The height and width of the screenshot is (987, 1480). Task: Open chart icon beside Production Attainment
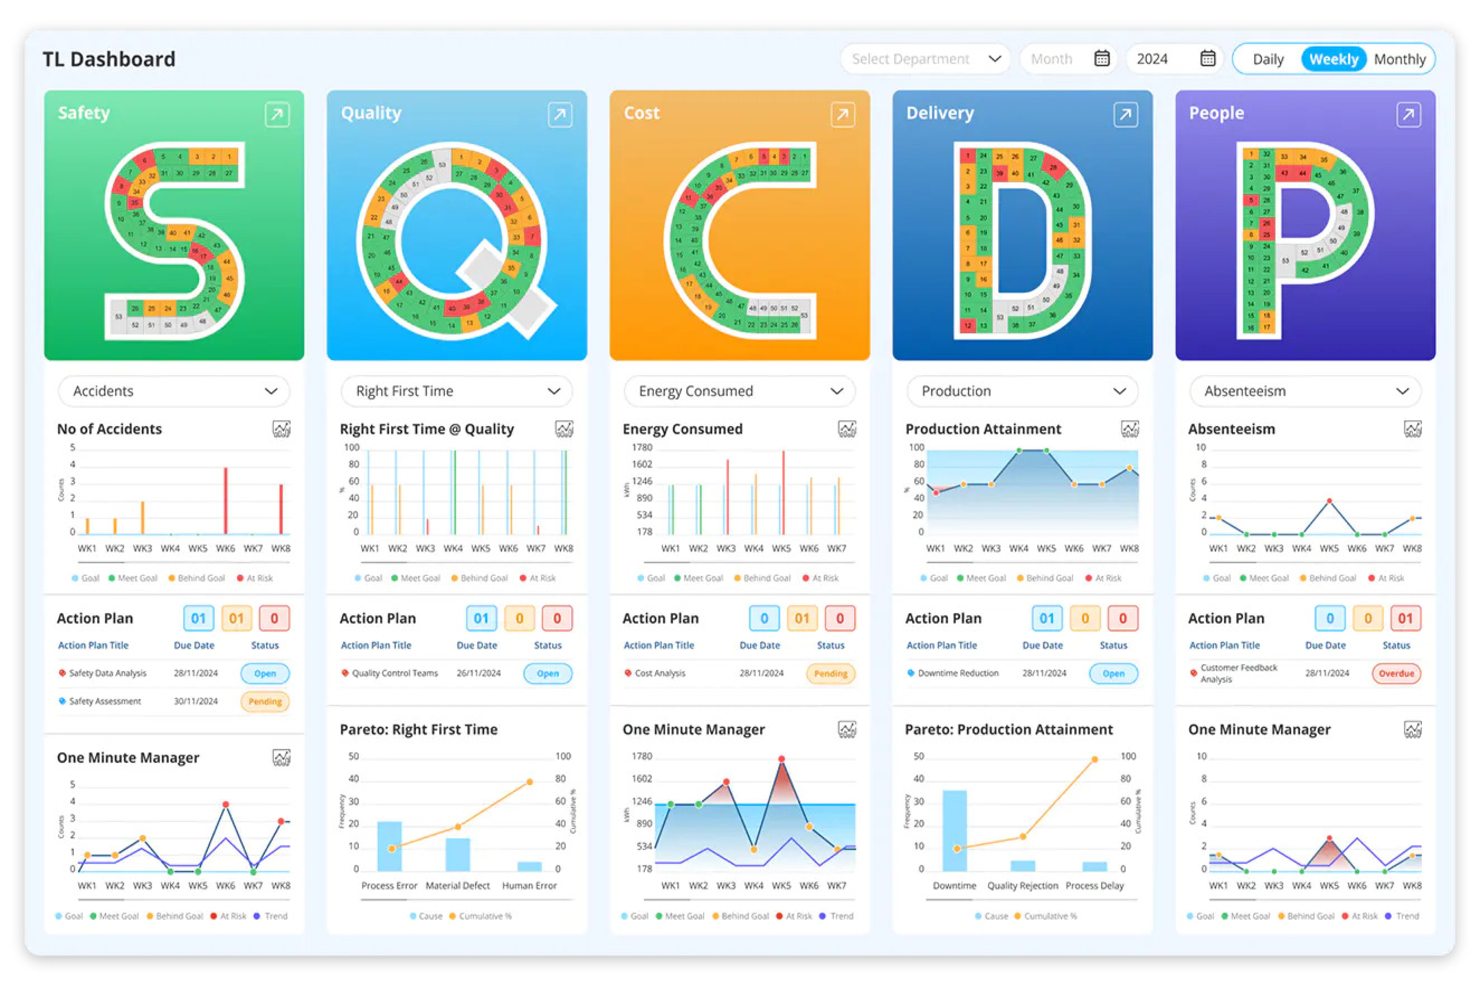pyautogui.click(x=1130, y=429)
